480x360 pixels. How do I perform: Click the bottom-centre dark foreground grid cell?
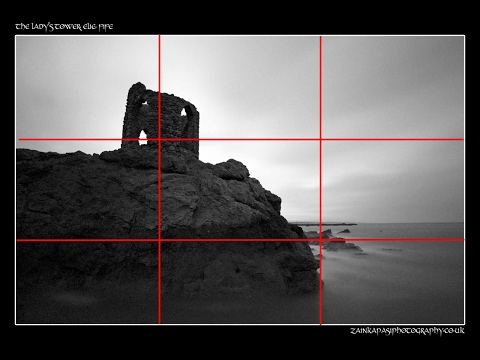tap(240, 282)
